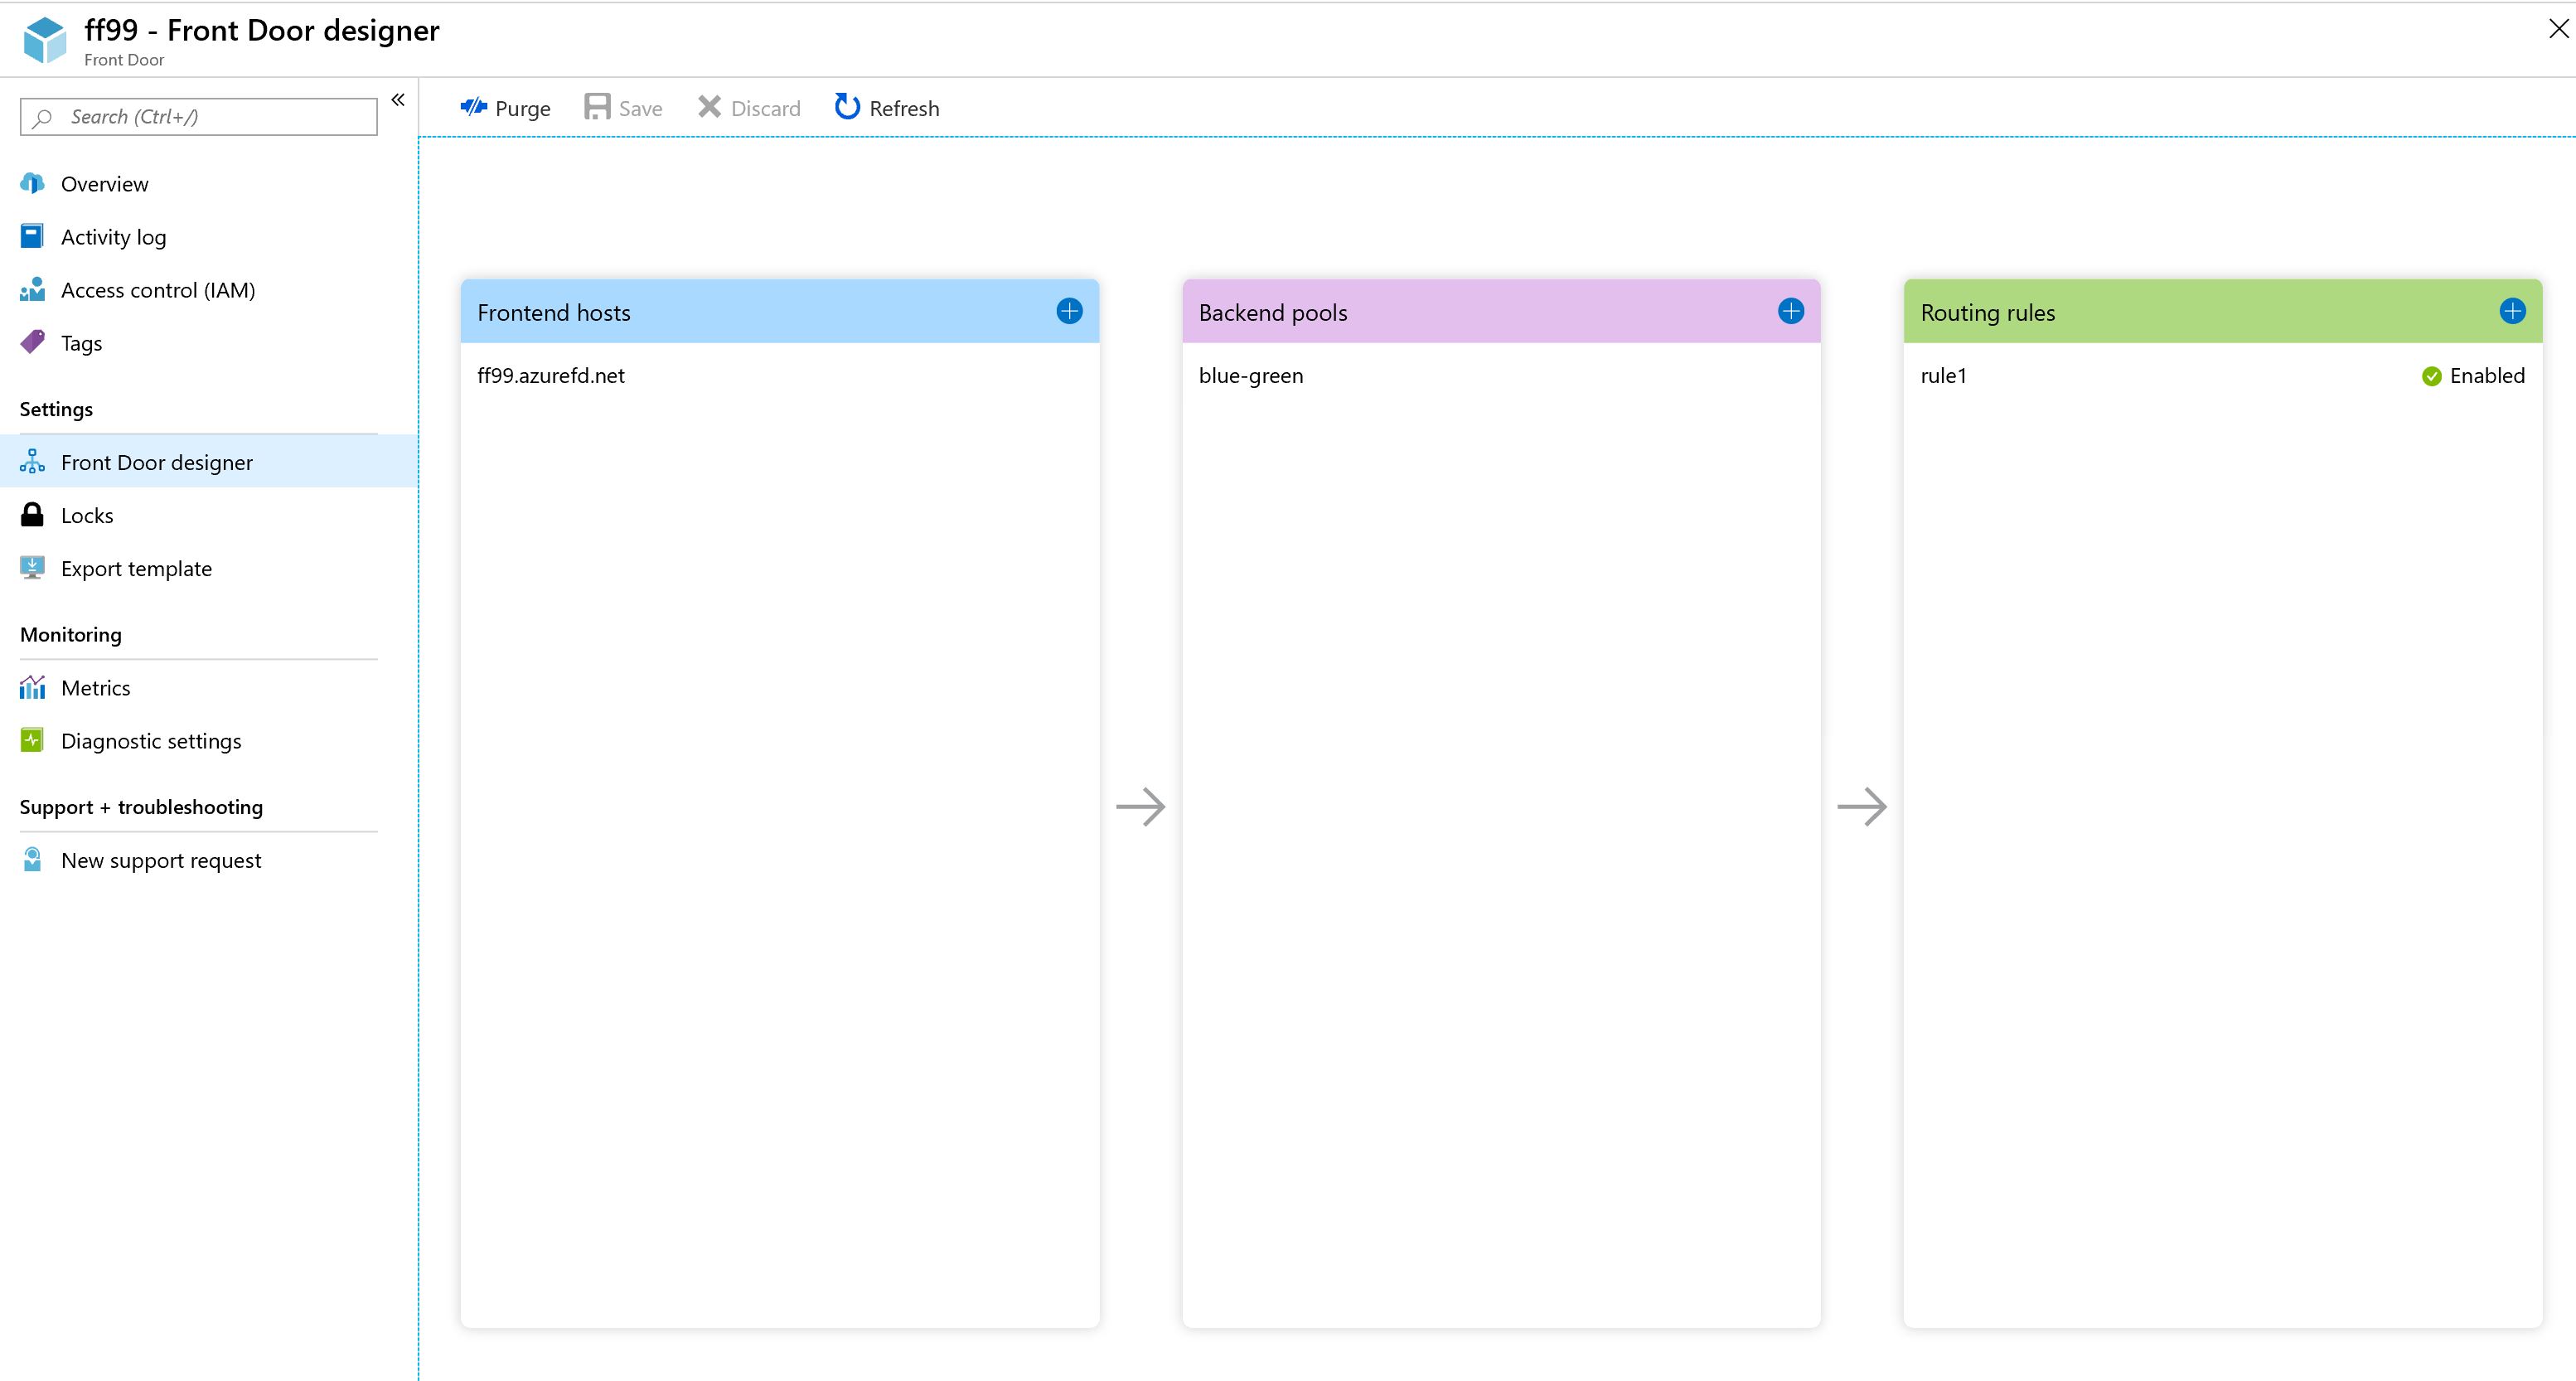Viewport: 2576px width, 1381px height.
Task: Collapse the sidebar with double chevron
Action: click(398, 100)
